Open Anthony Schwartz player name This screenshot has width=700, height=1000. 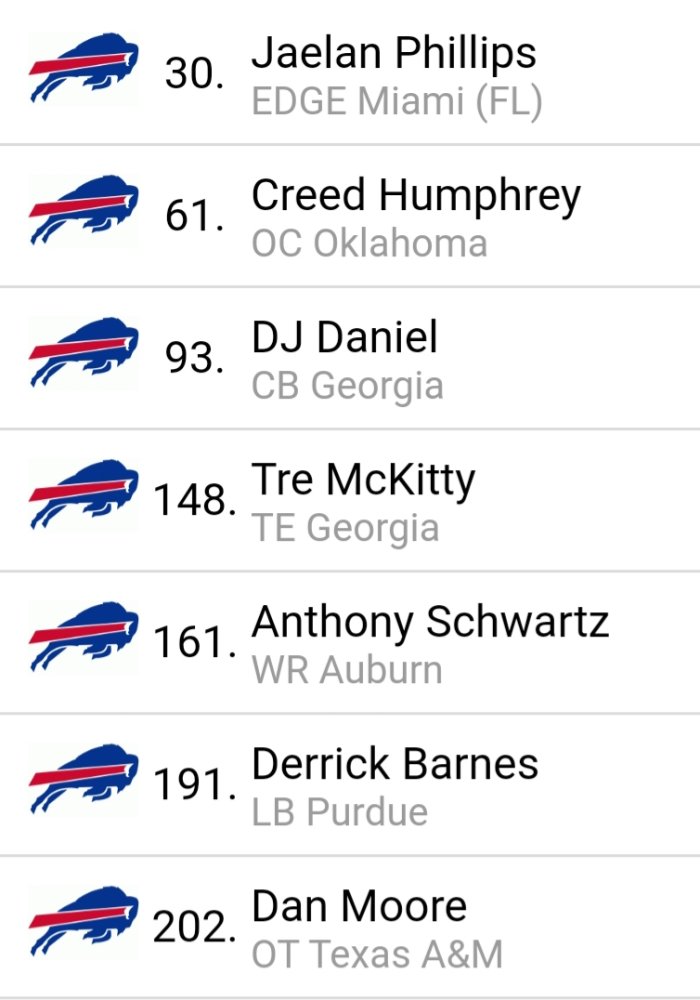click(x=430, y=622)
